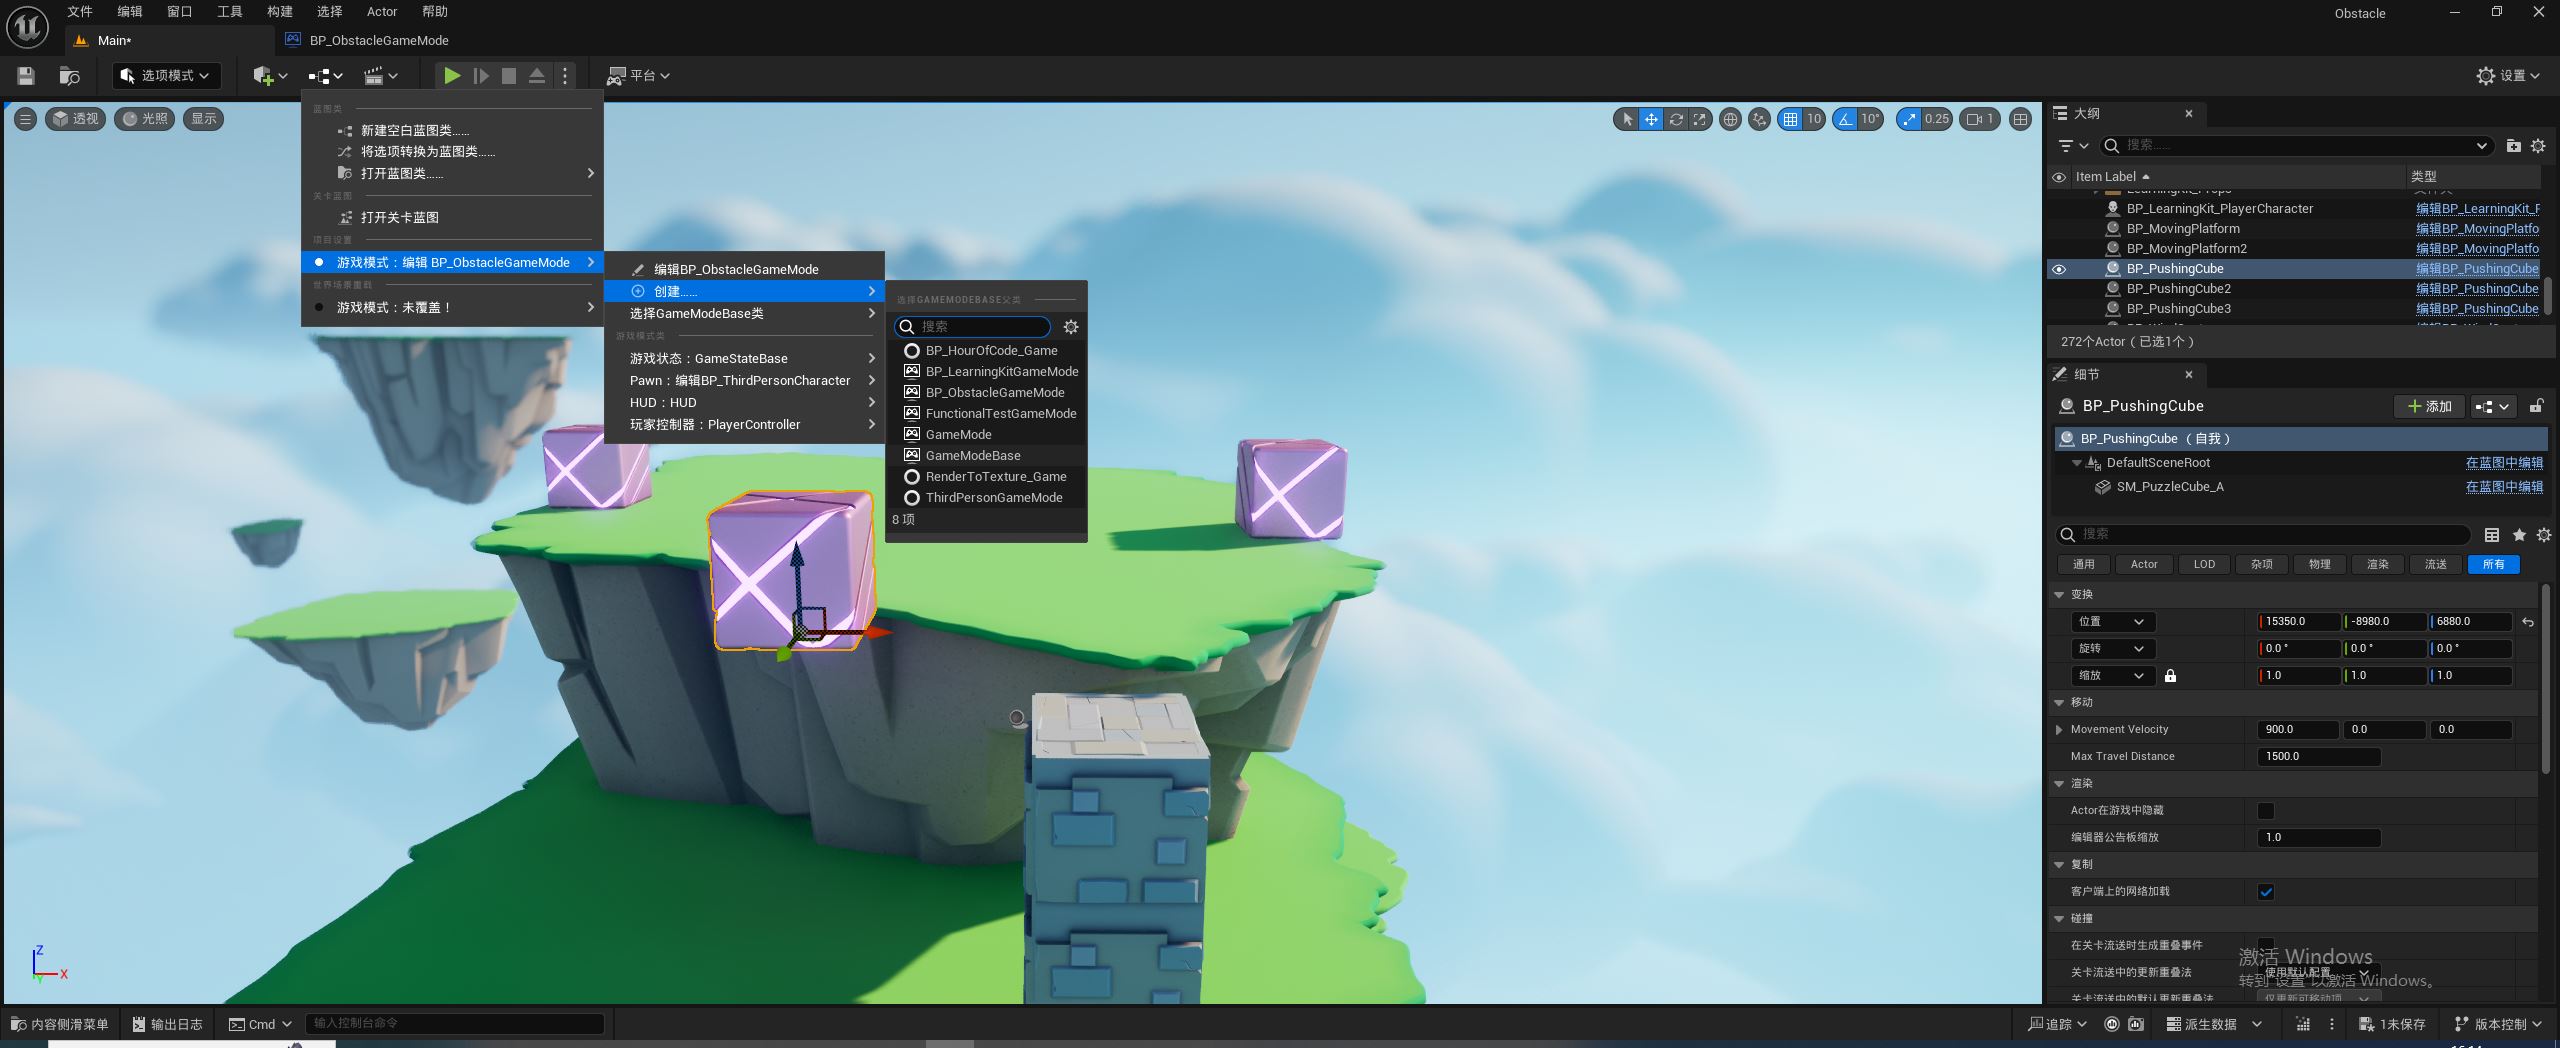Open the 版本控制 source control dropdown
This screenshot has height=1048, width=2560.
tap(2497, 1024)
